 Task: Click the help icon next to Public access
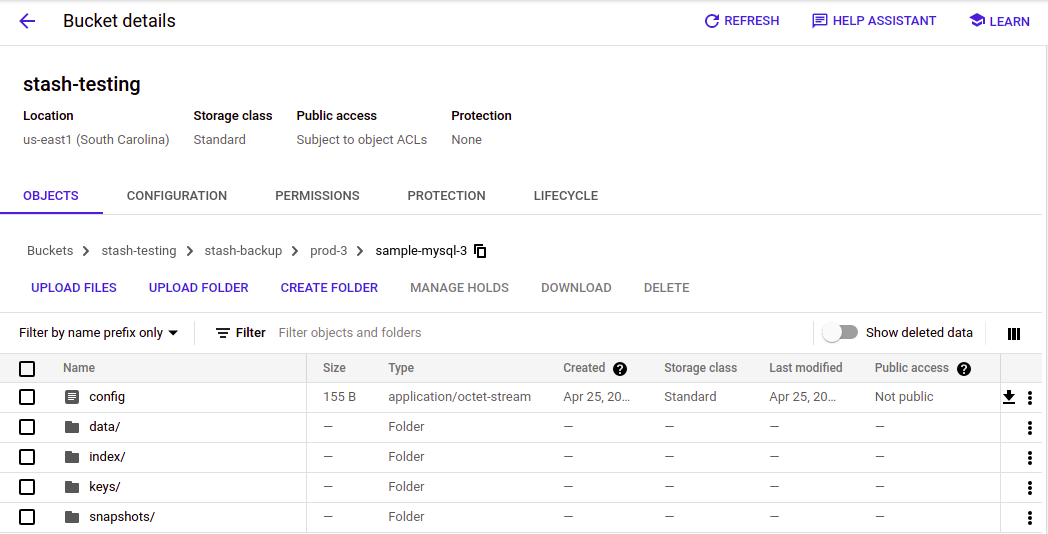click(x=964, y=368)
